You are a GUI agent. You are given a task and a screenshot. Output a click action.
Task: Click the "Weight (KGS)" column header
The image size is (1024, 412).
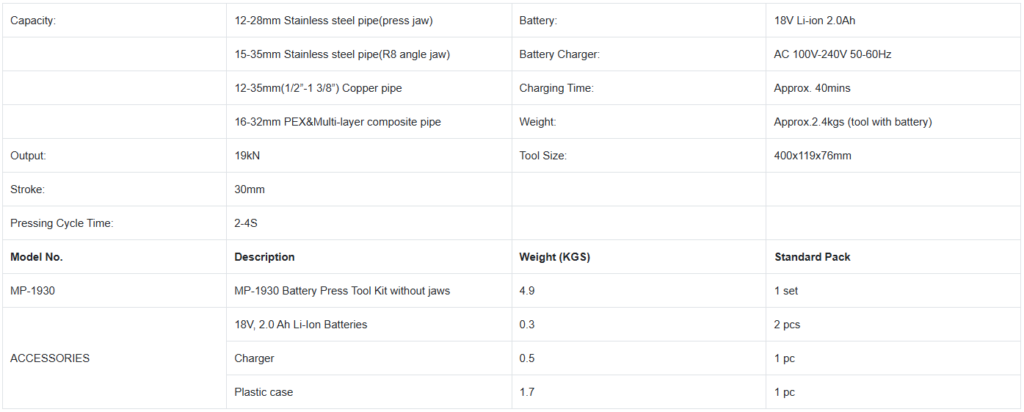point(554,257)
